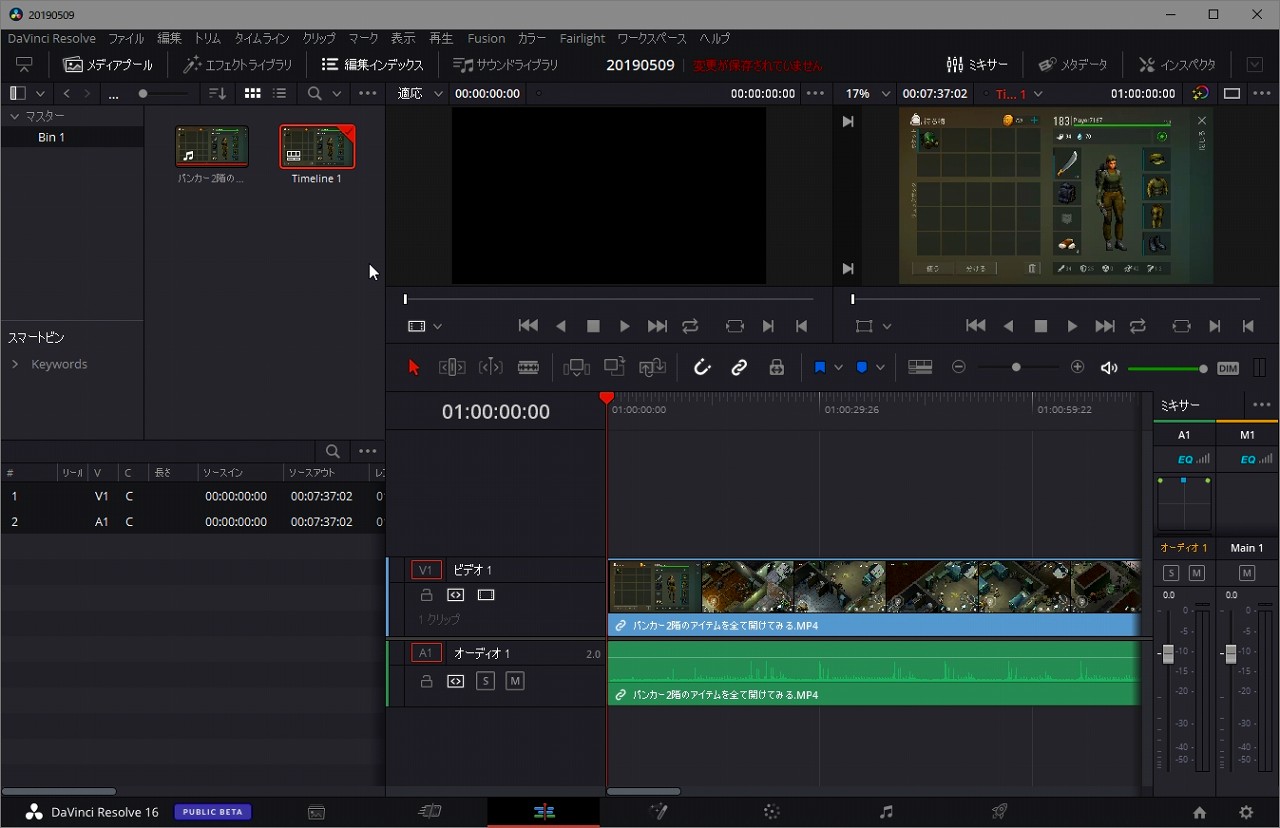Toggle the linked selection chain icon
This screenshot has width=1280, height=828.
(739, 368)
